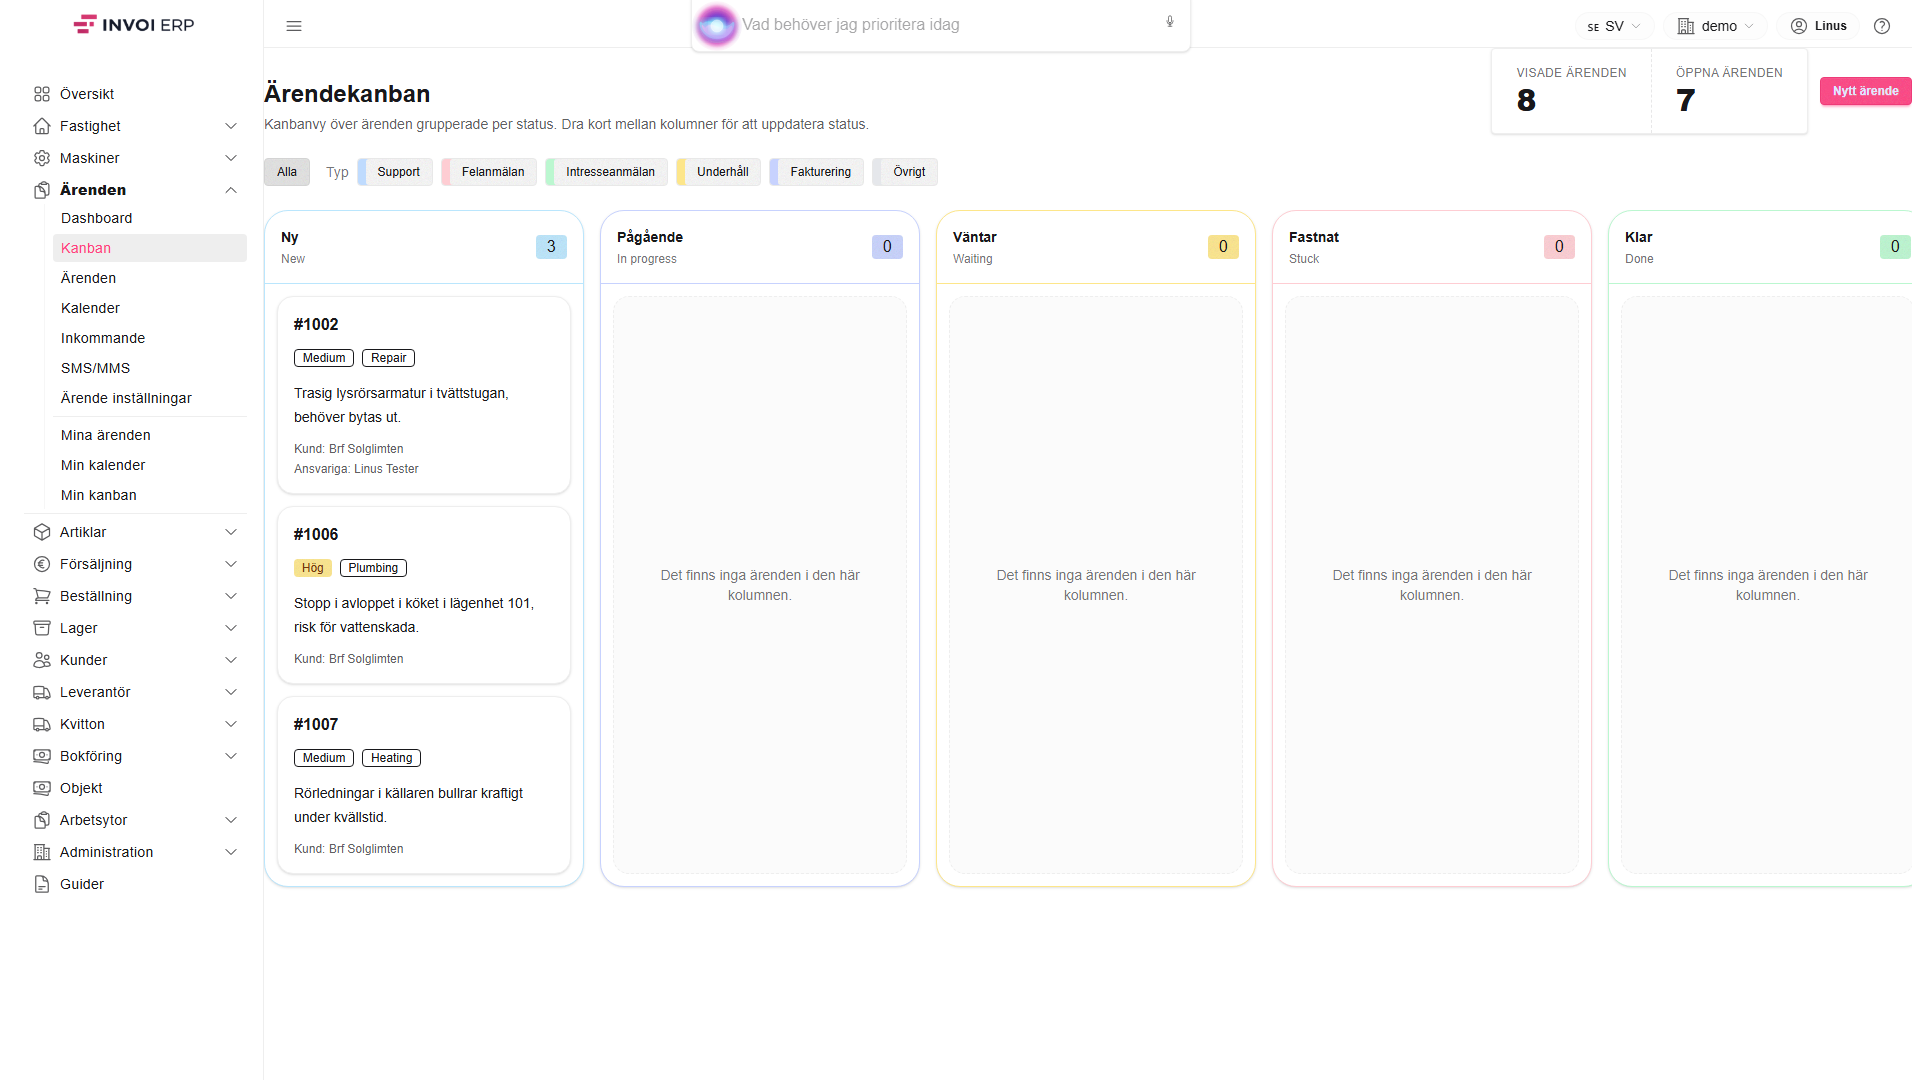Screen dimensions: 1920x1080
Task: Click the Försäljning euro icon
Action: pyautogui.click(x=42, y=564)
